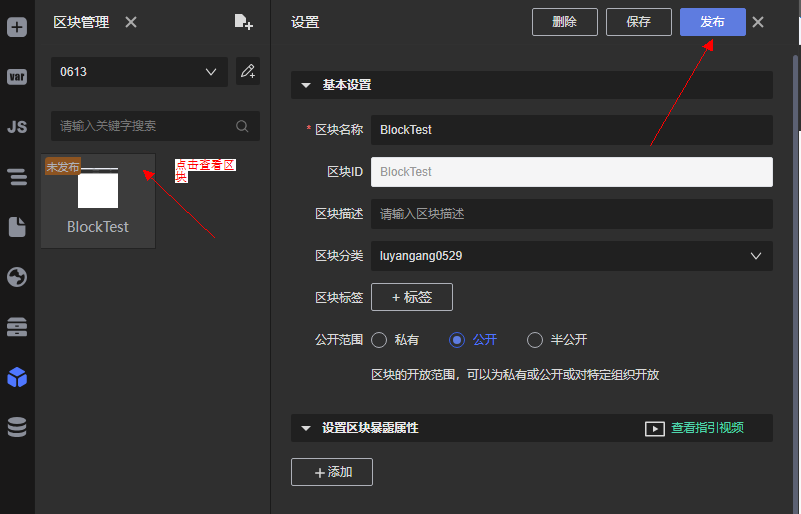
Task: Click the edit category pencil icon
Action: 248,71
